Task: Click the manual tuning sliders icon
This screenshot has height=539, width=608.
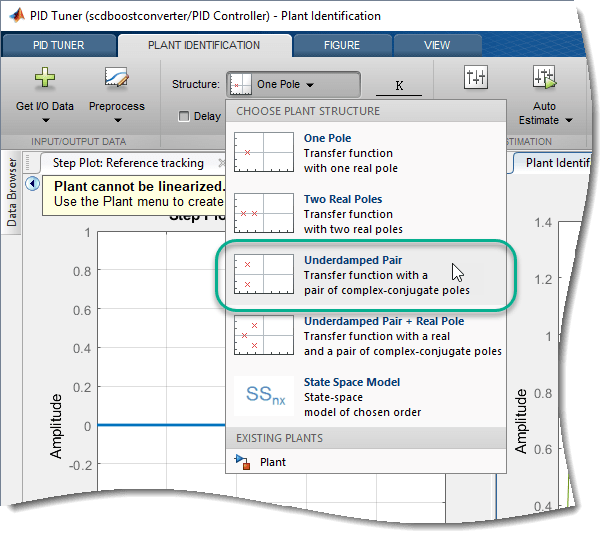Action: 476,77
